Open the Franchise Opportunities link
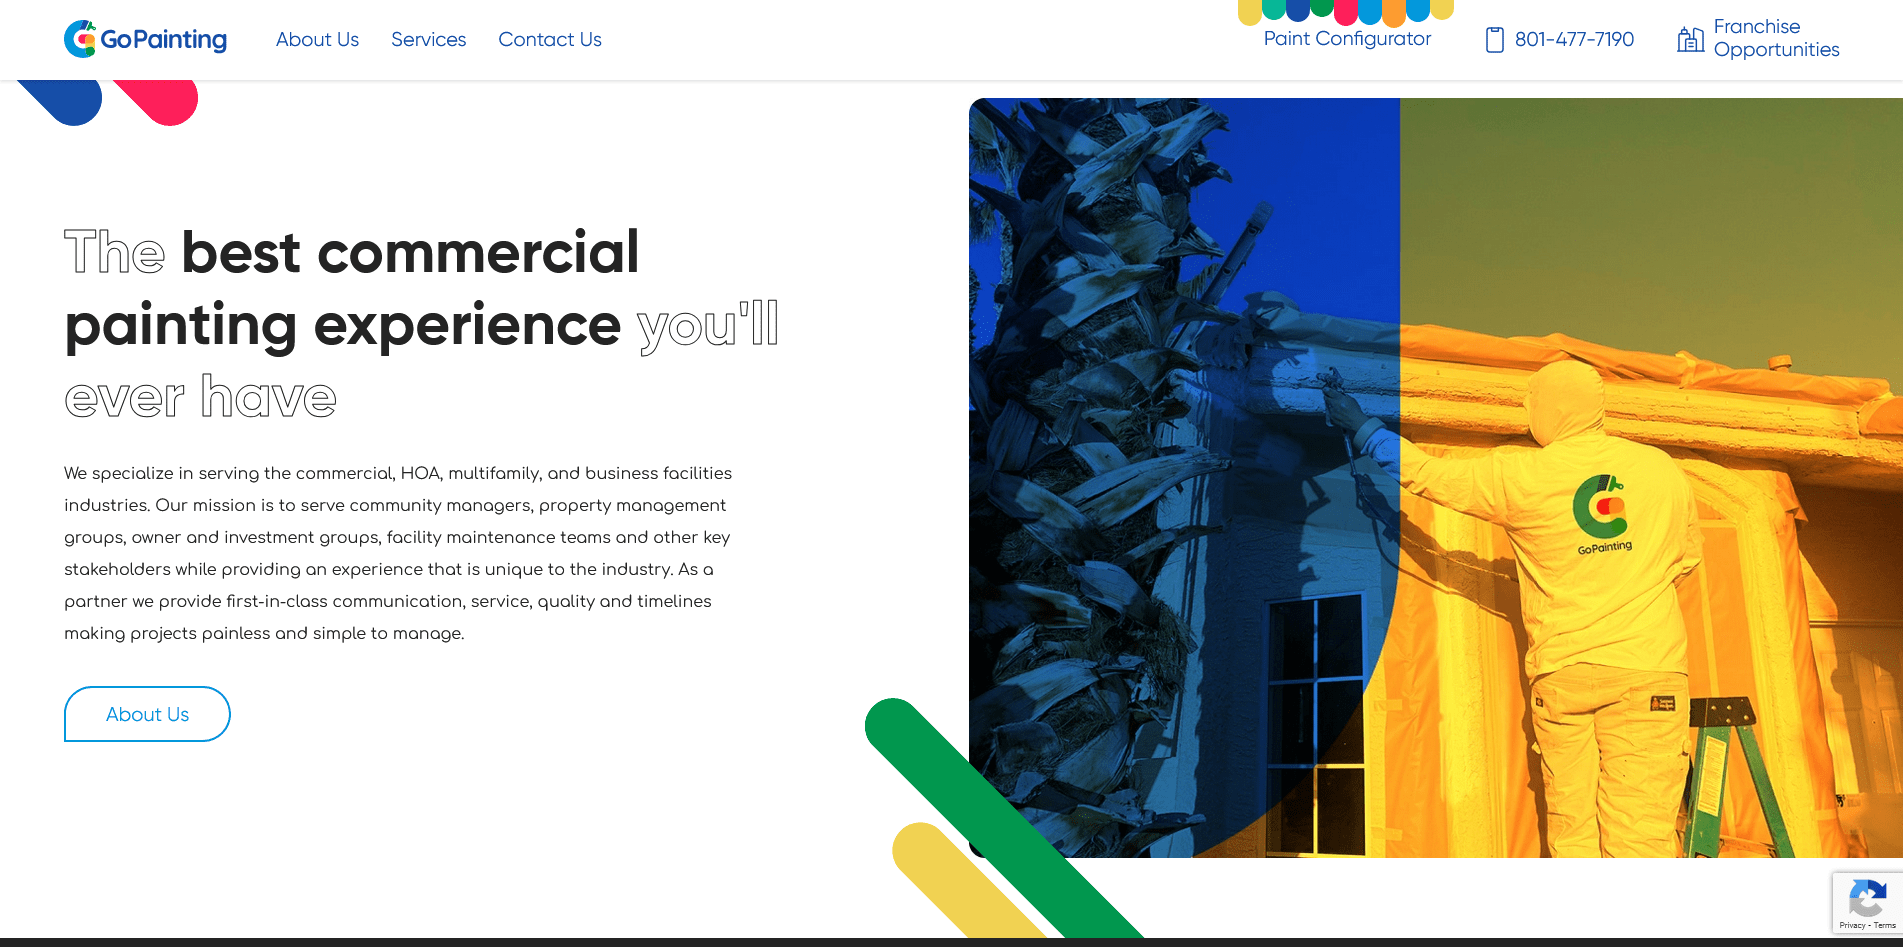This screenshot has height=947, width=1903. coord(1776,38)
